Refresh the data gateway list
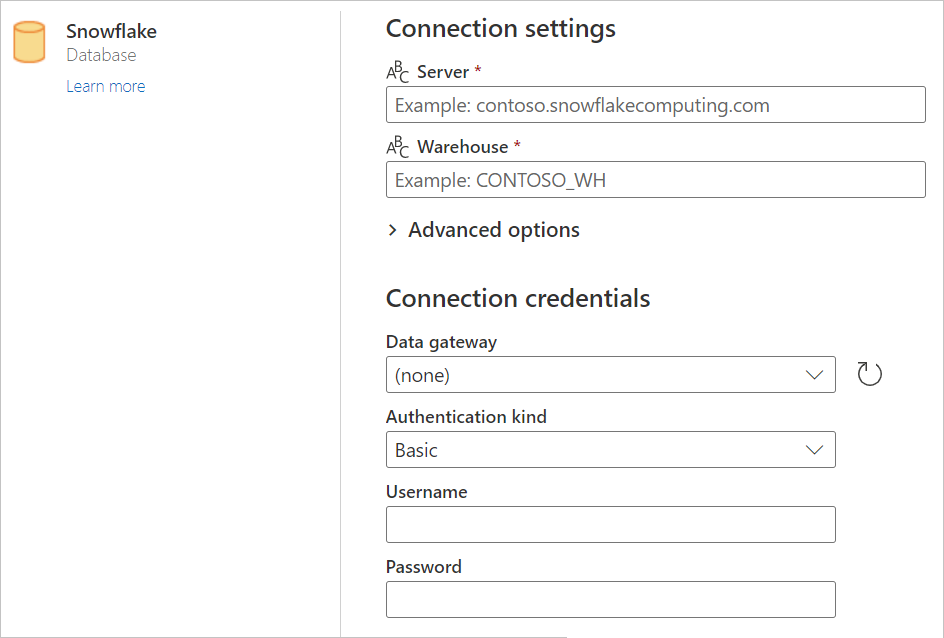 869,372
